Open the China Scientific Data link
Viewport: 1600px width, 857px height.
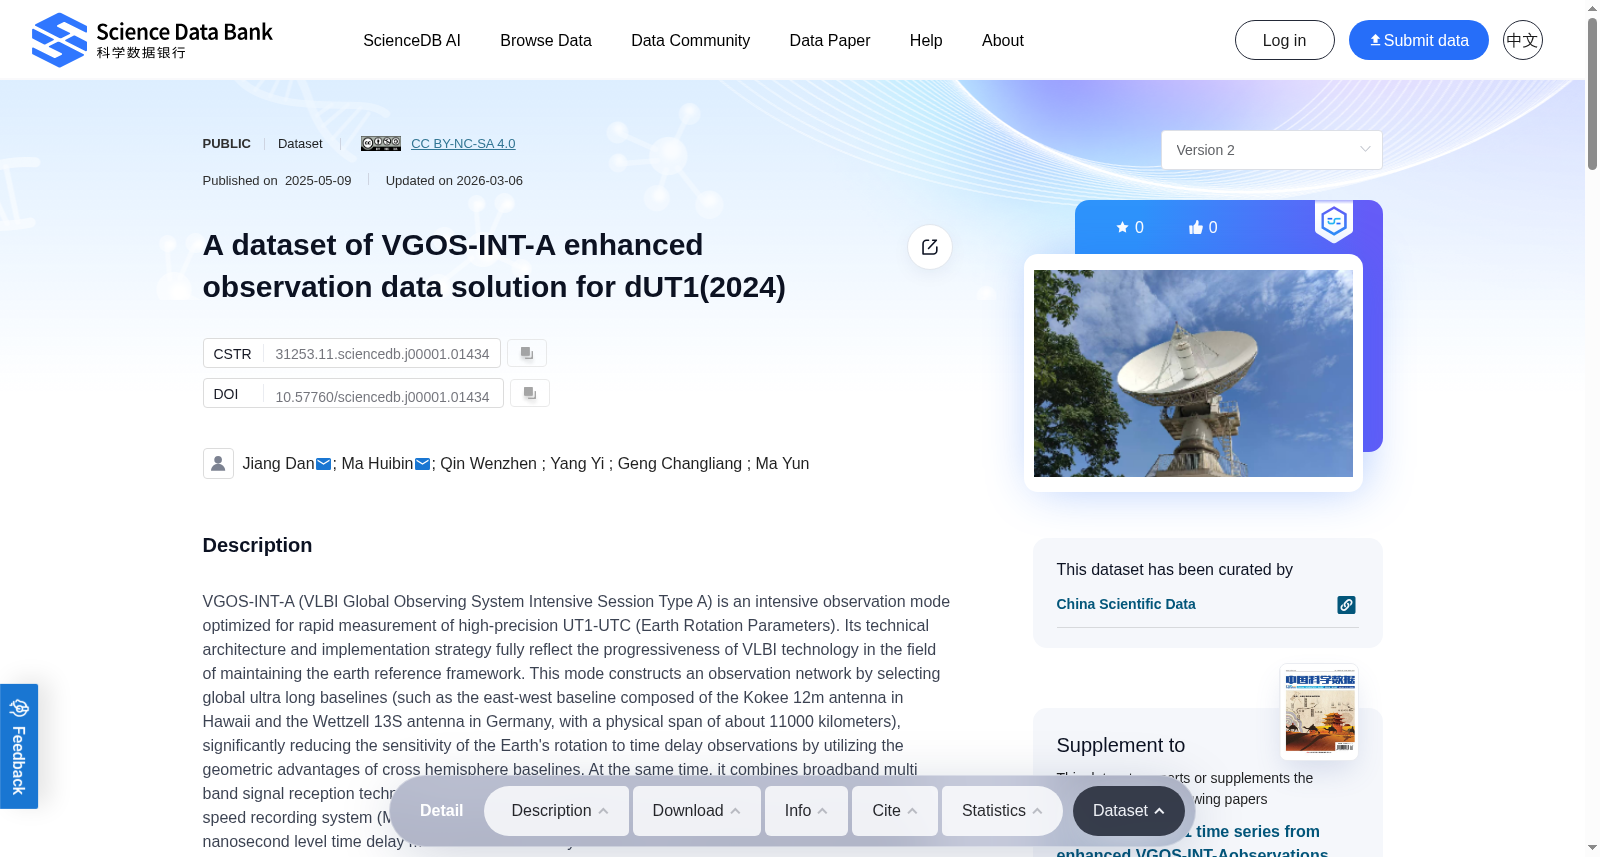tap(1126, 604)
